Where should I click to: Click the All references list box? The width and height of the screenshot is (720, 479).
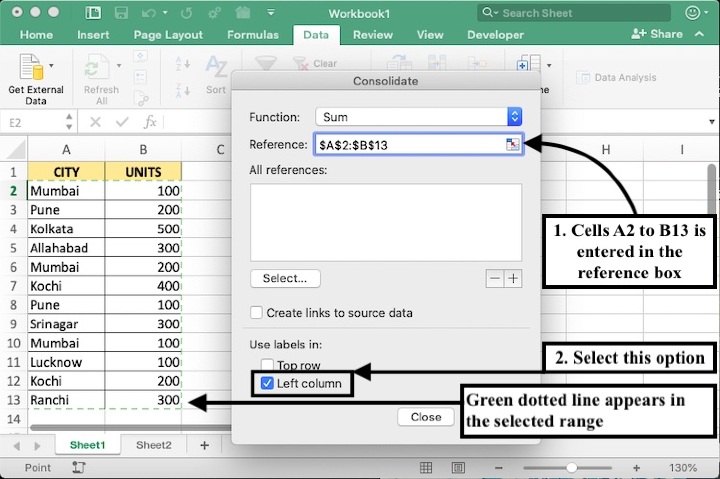tap(386, 222)
